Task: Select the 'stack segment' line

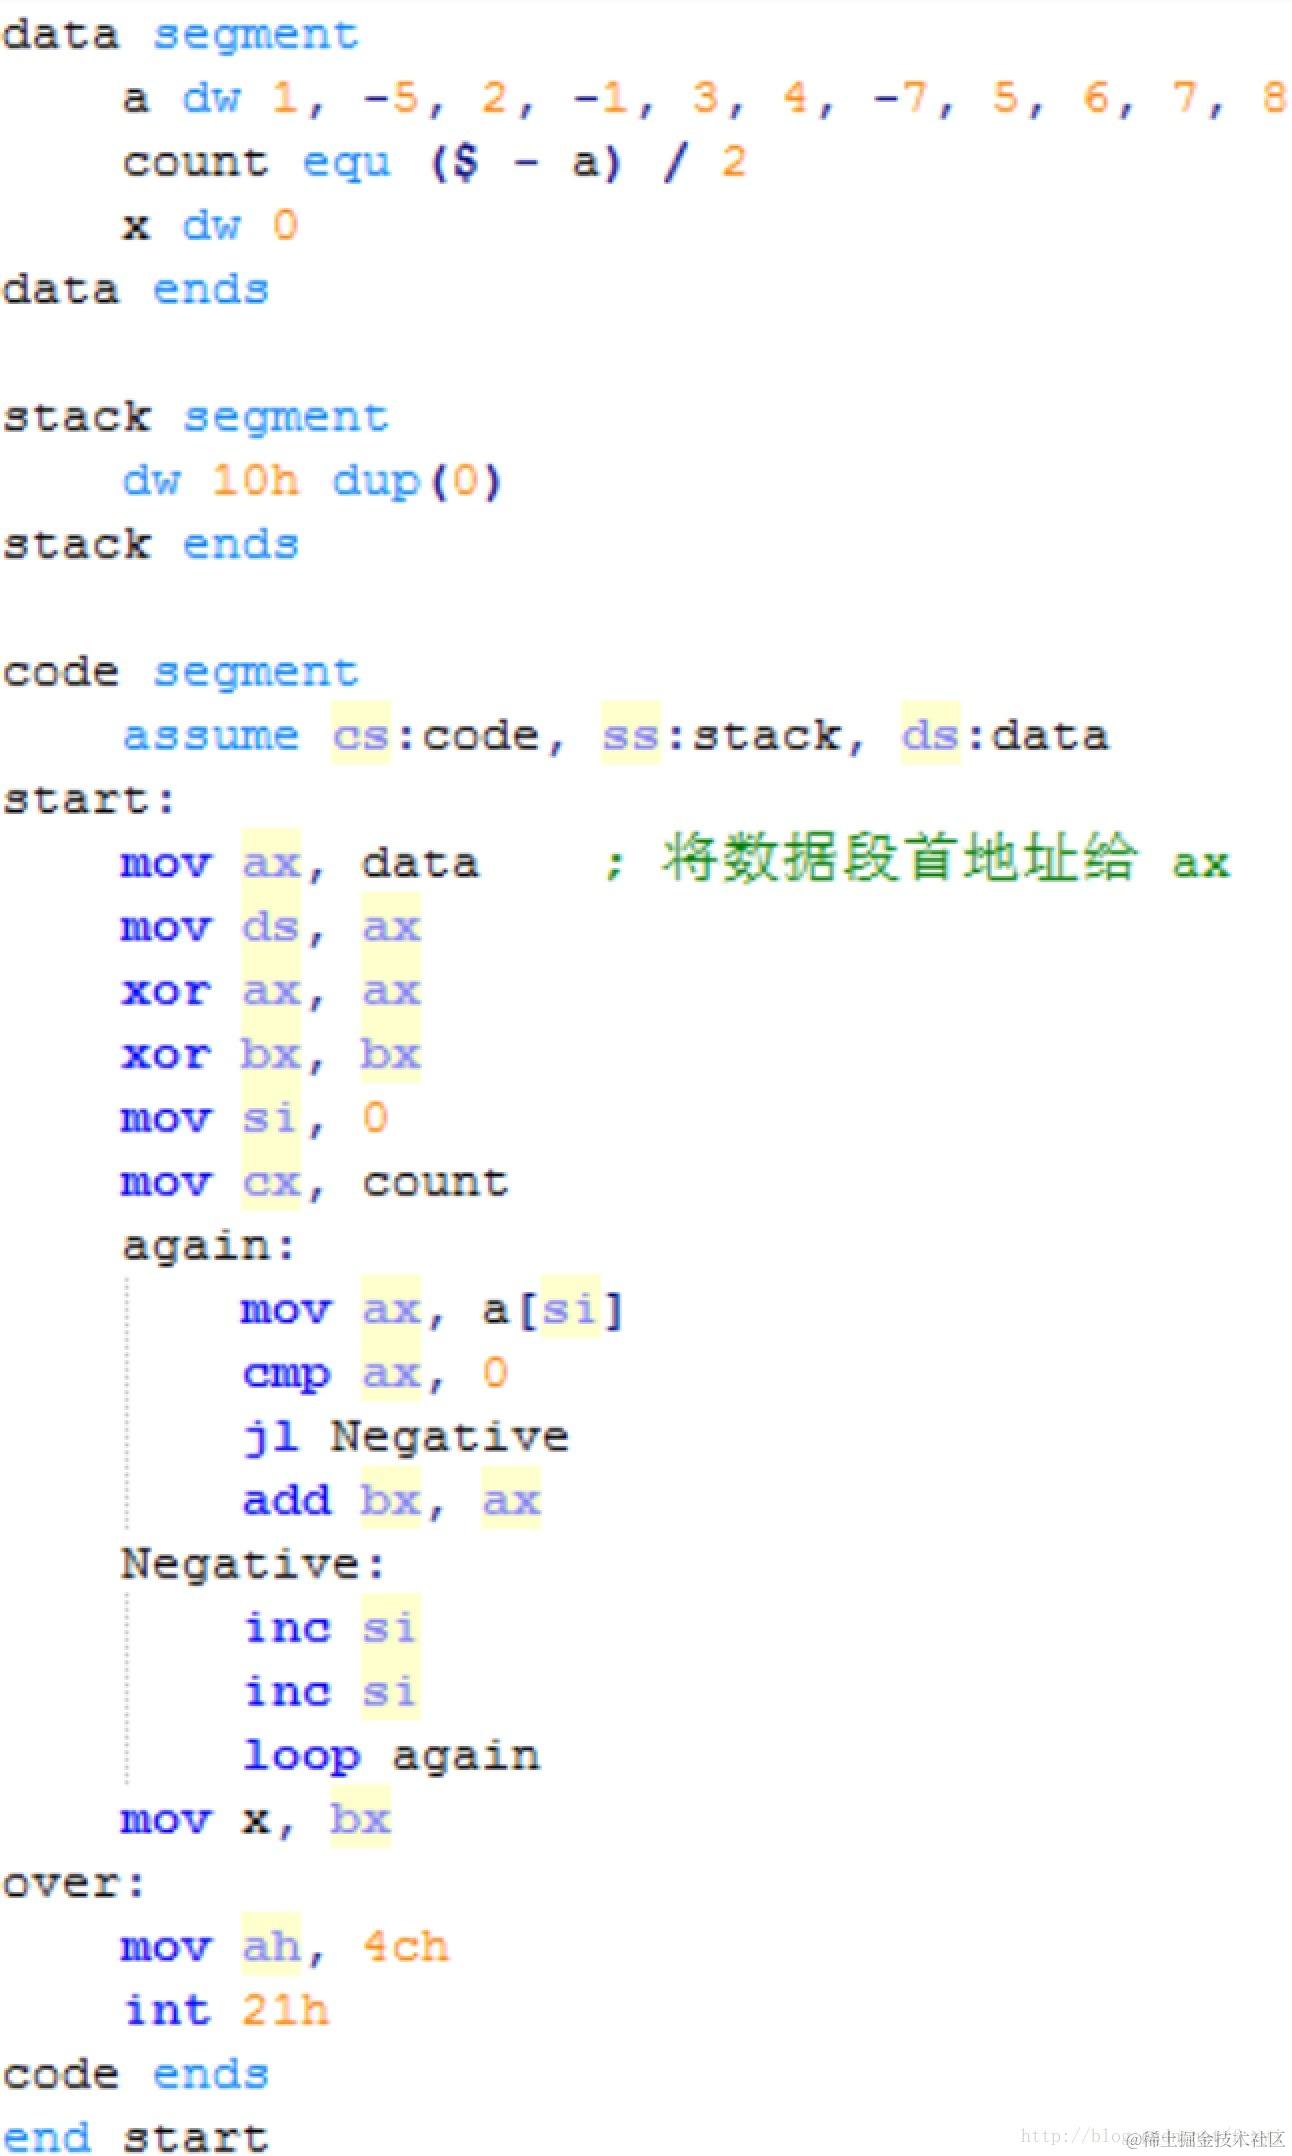Action: (195, 418)
